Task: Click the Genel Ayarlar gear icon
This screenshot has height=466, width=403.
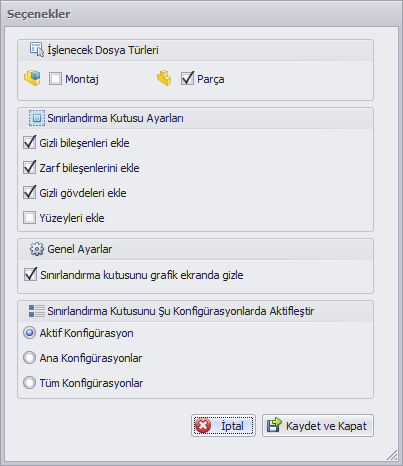Action: point(37,249)
